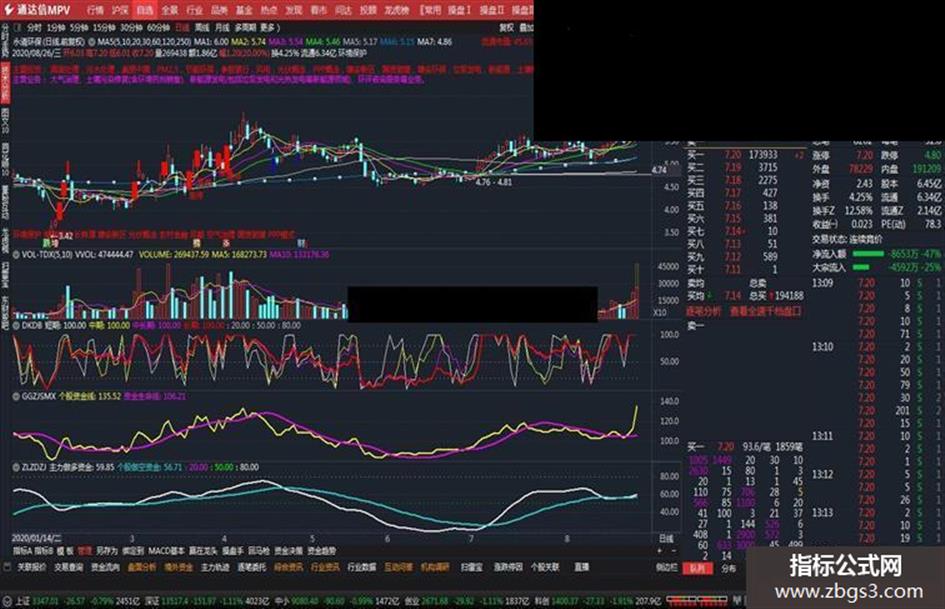Click the small icon before 分时 period

pyautogui.click(x=18, y=28)
